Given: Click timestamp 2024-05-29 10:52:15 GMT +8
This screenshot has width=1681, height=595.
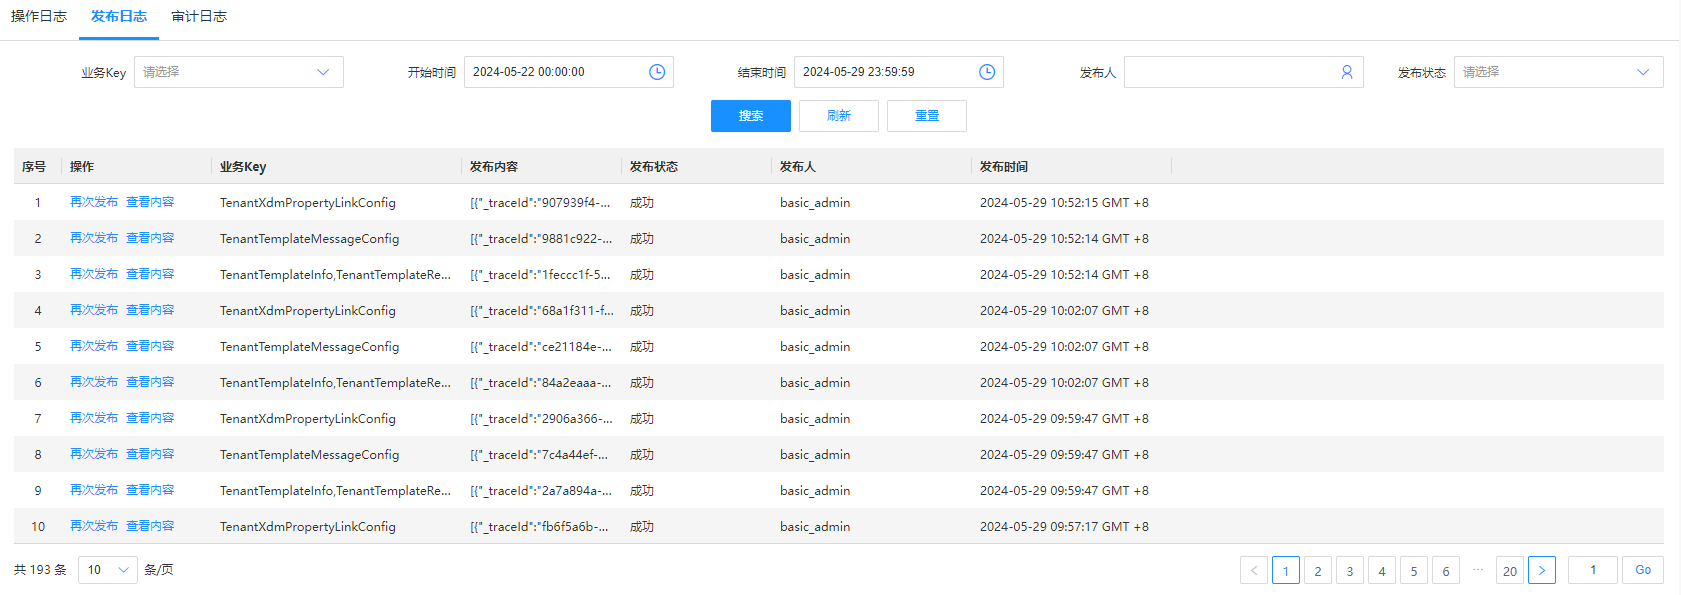Looking at the screenshot, I should coord(1064,203).
